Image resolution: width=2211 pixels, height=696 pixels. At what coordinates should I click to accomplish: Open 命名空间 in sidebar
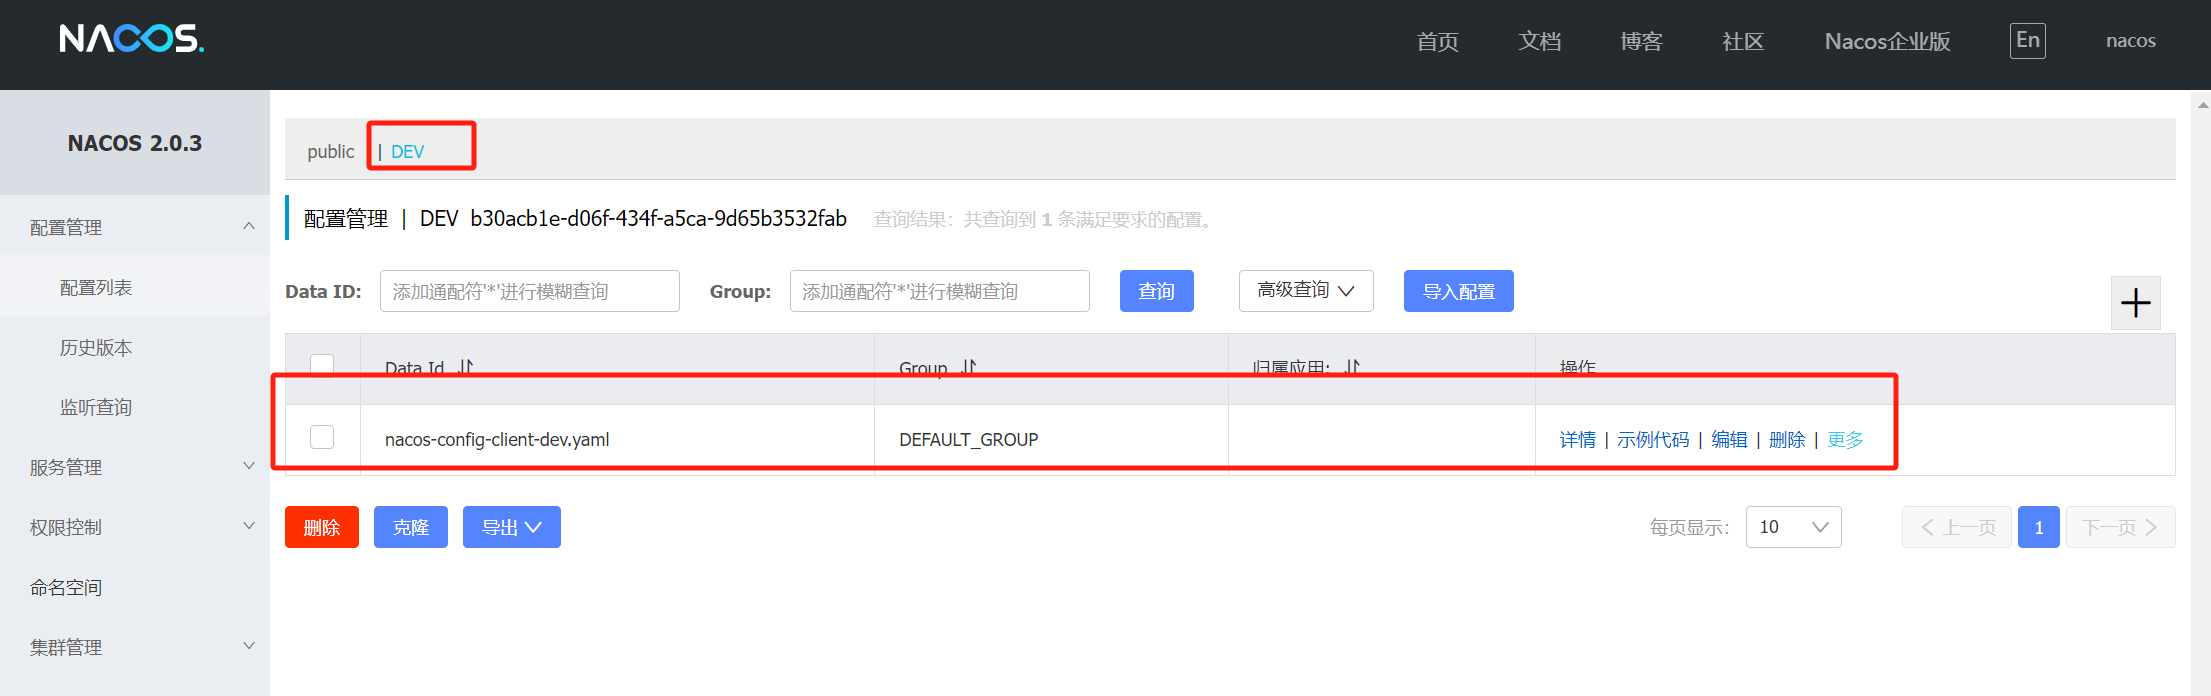[135, 587]
